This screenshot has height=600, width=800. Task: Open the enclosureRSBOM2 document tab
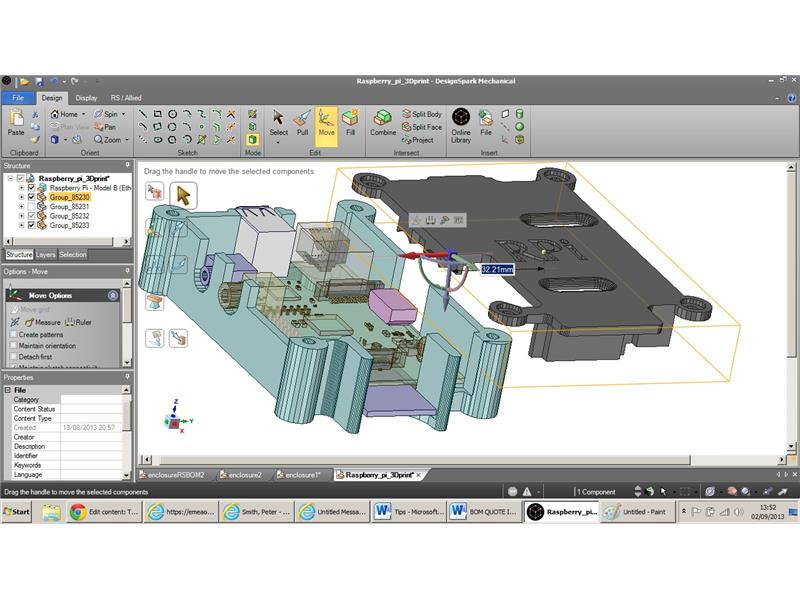tap(172, 475)
